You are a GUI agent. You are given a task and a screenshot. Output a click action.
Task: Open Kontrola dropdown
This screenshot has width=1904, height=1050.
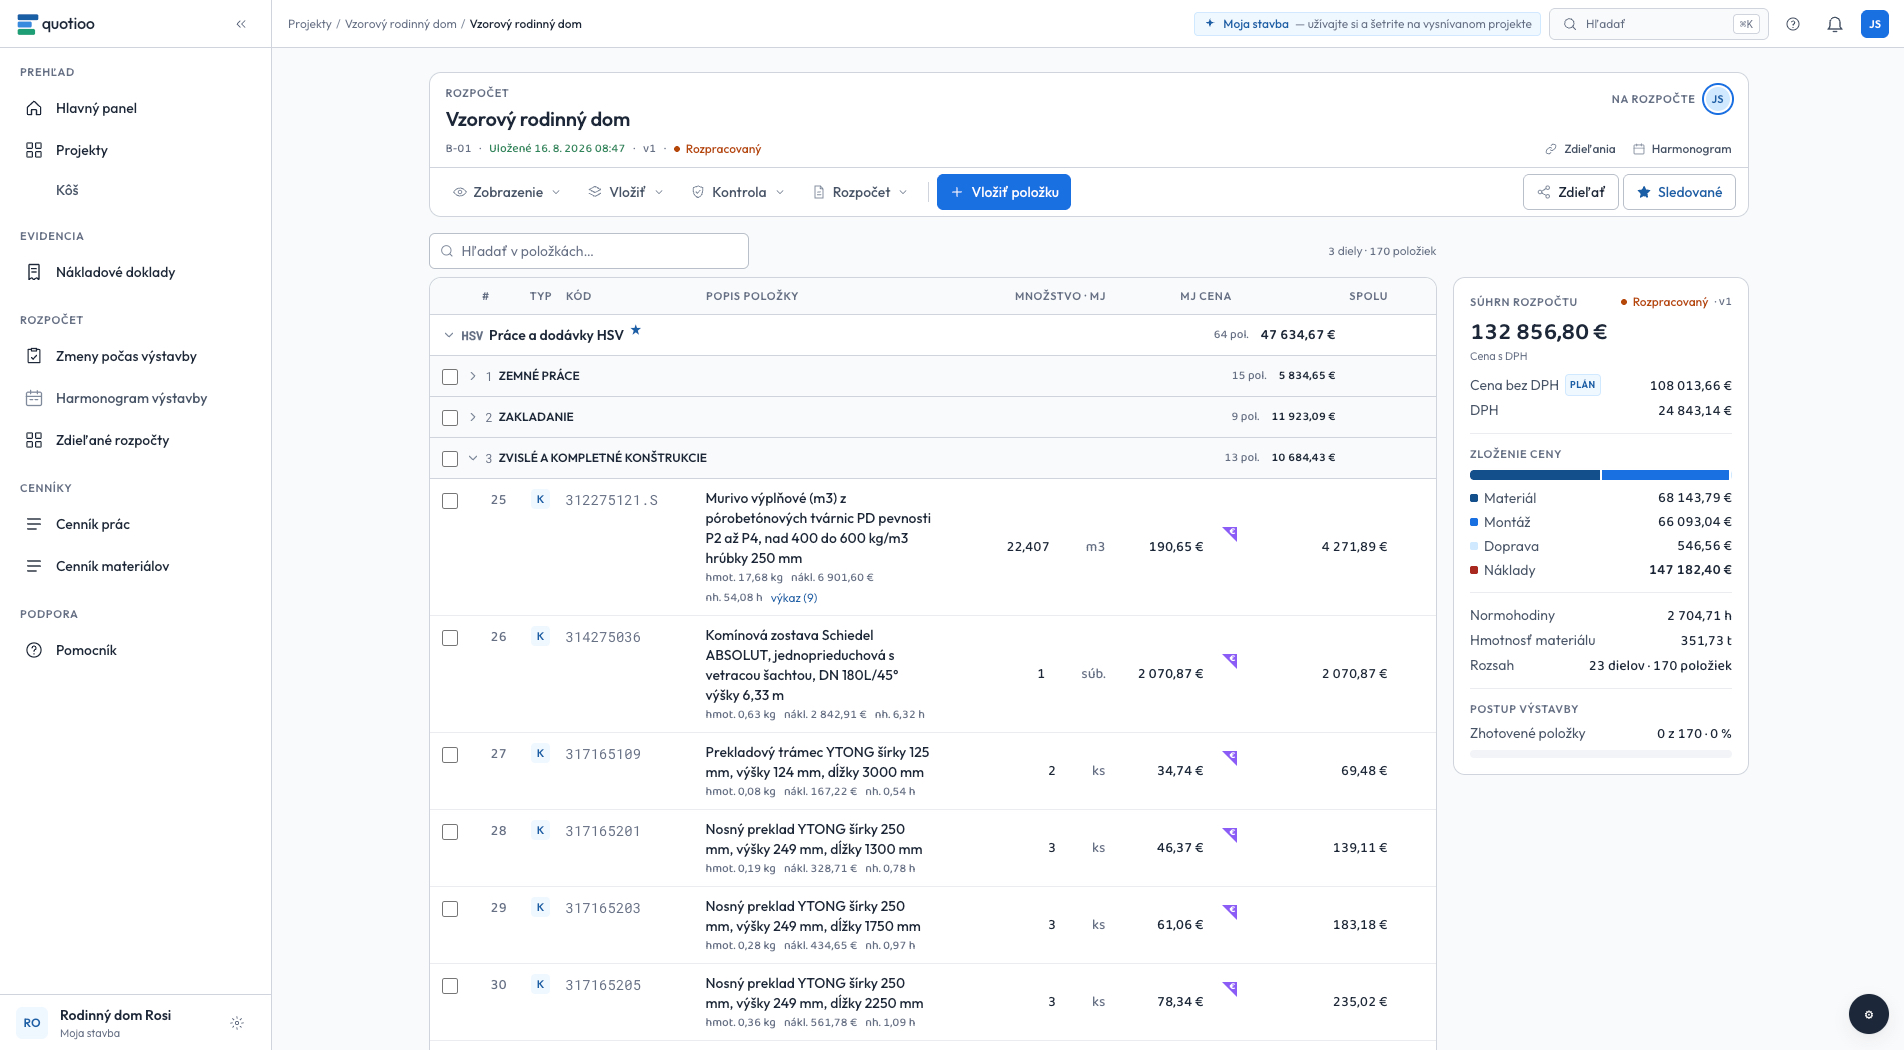tap(738, 192)
